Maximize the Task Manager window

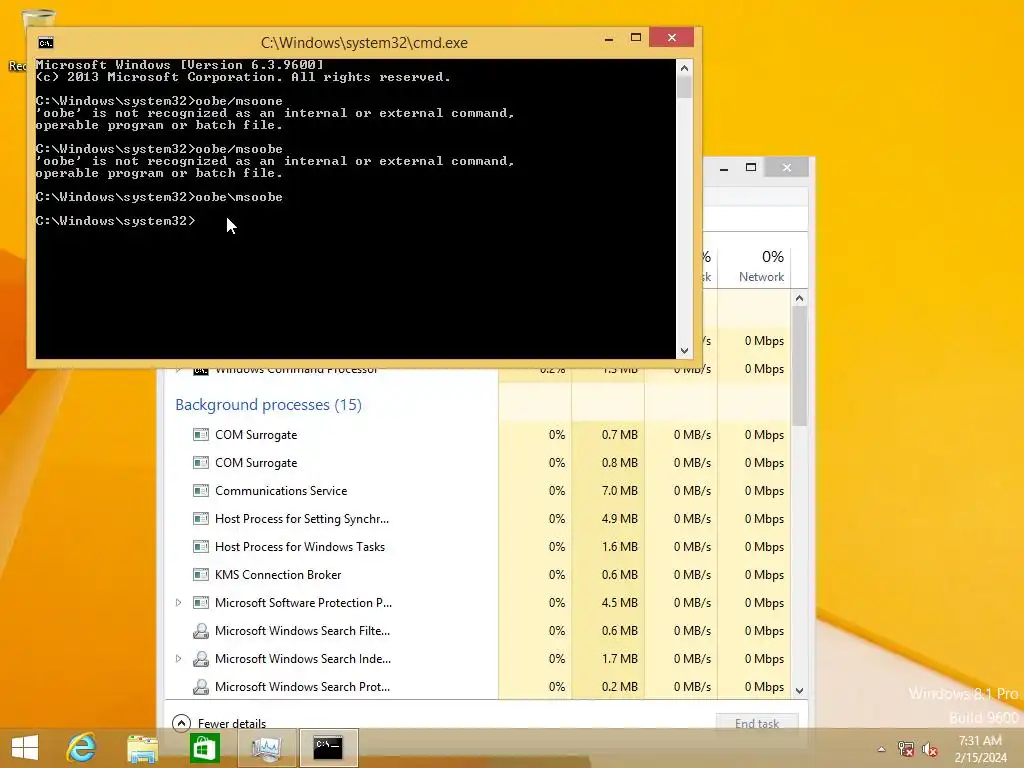point(751,168)
